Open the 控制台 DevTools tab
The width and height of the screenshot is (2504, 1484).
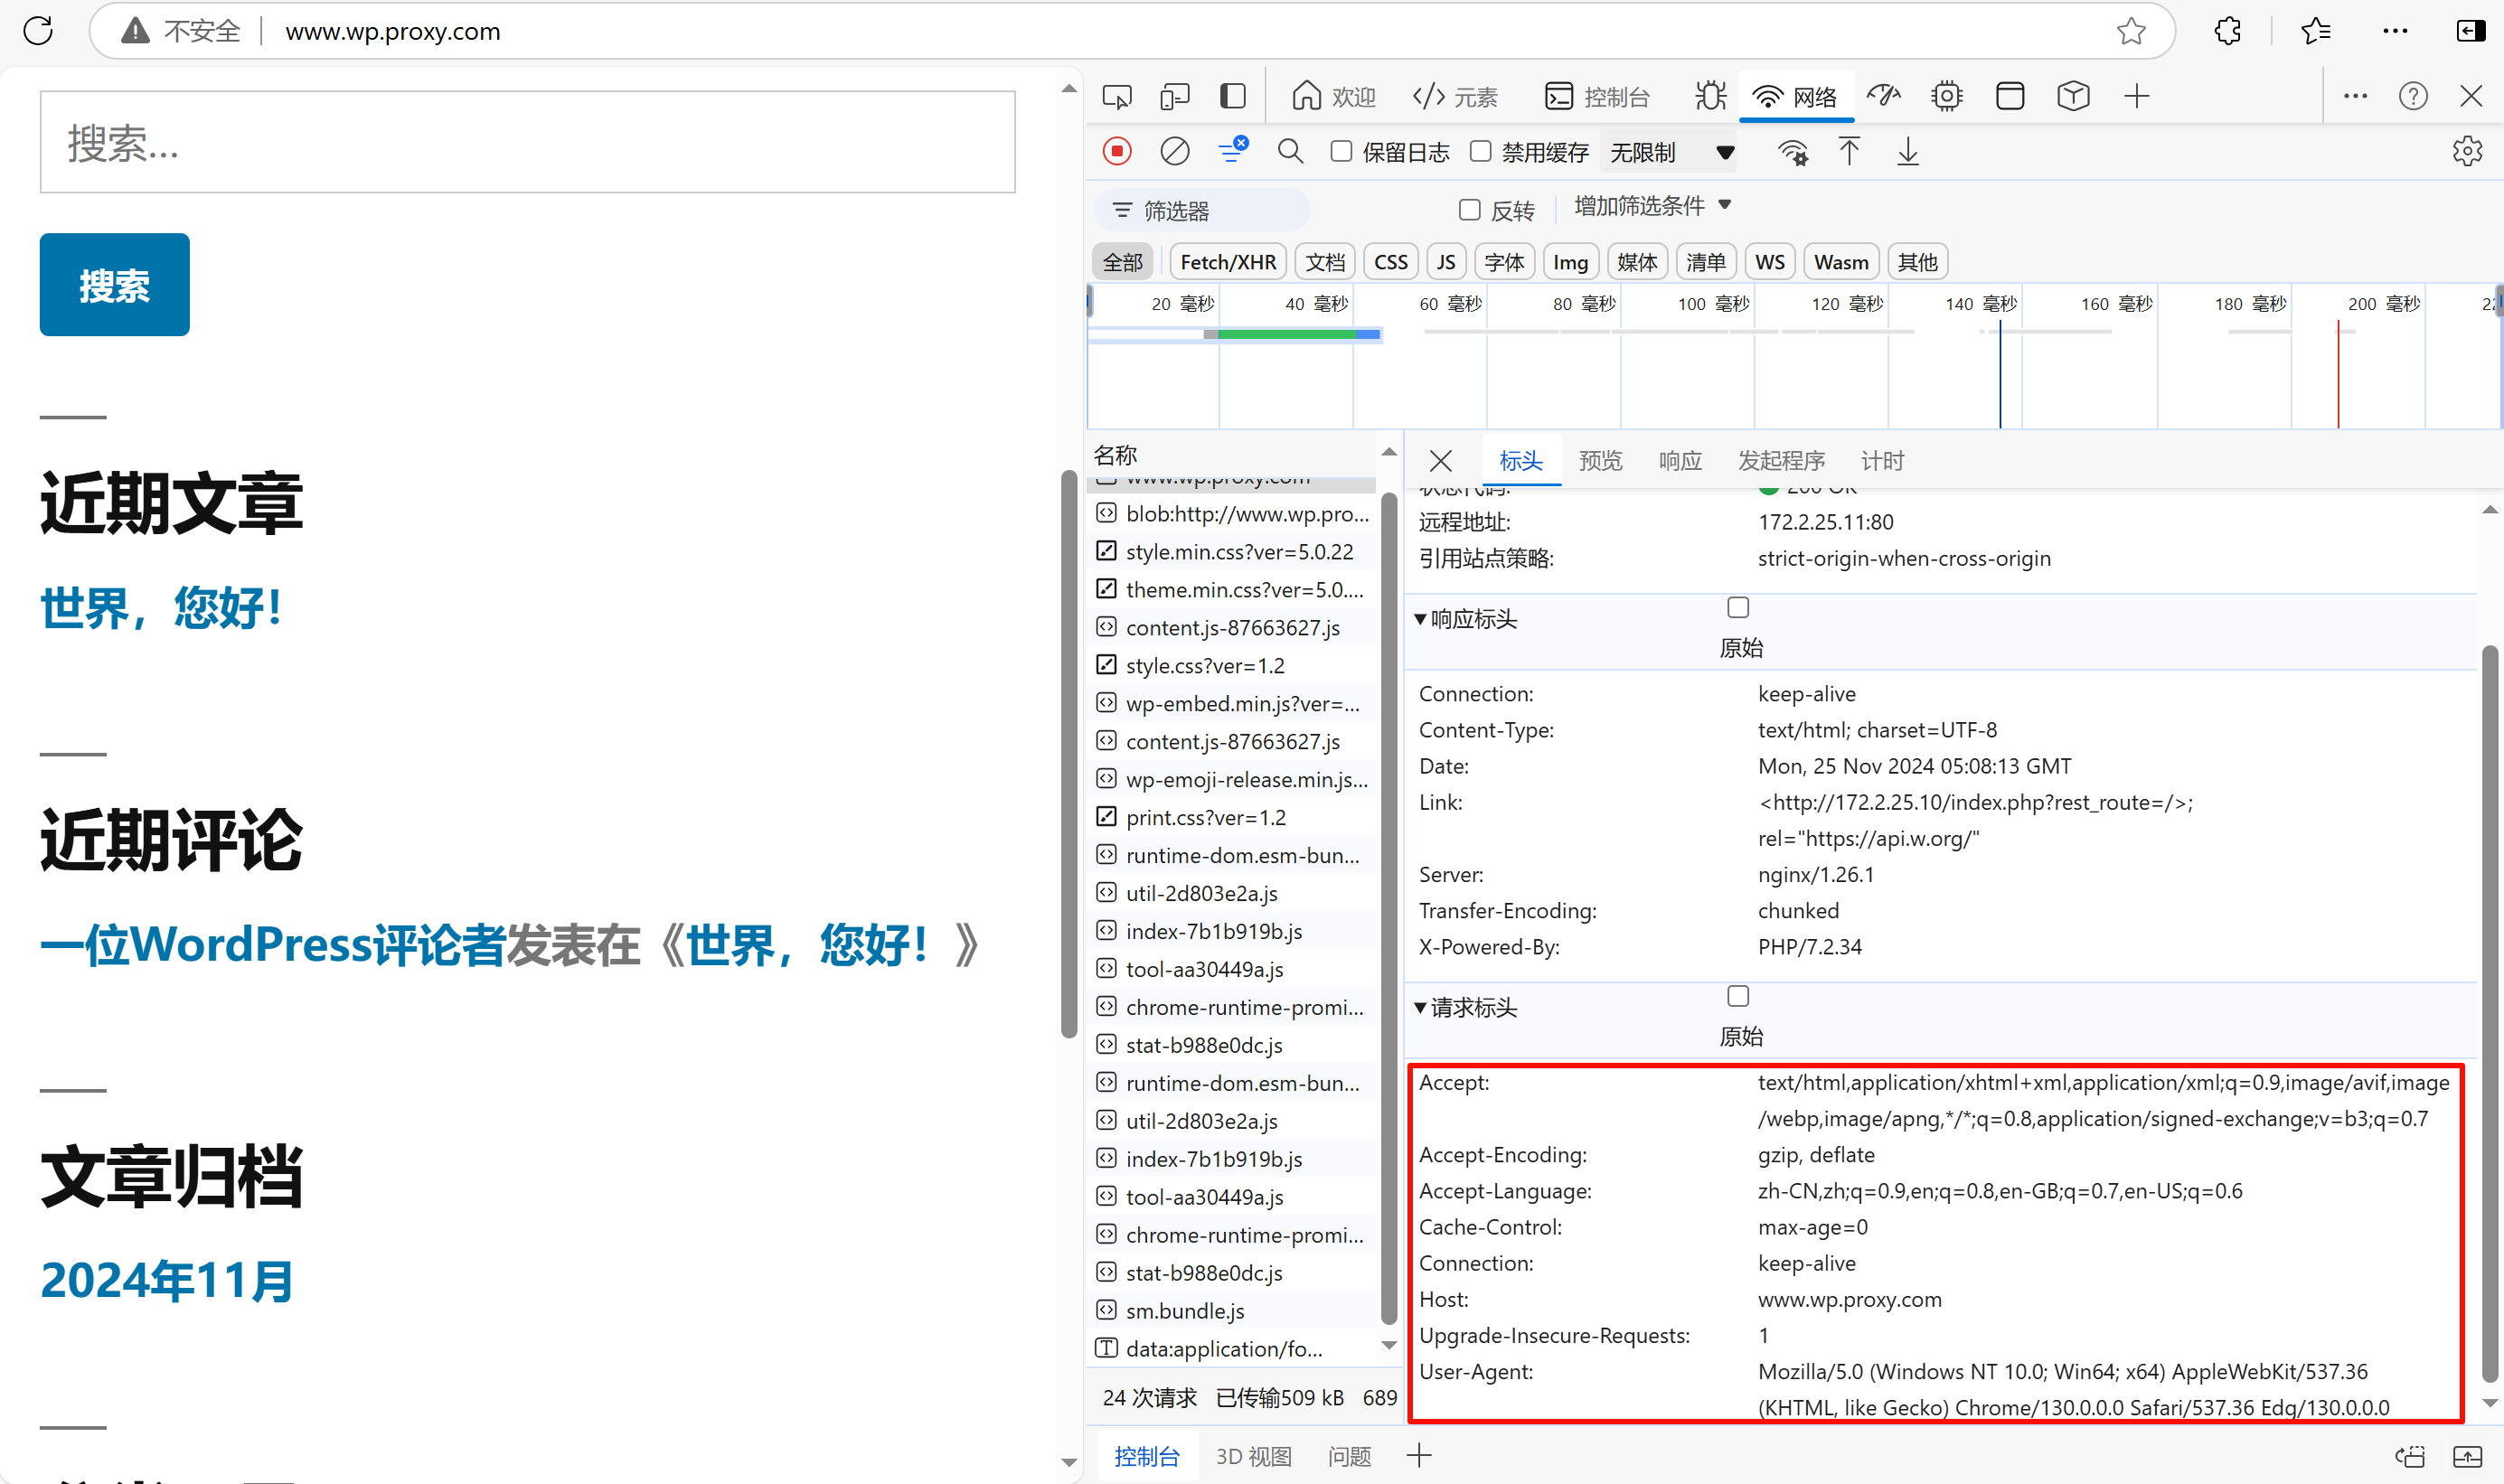(x=1597, y=97)
